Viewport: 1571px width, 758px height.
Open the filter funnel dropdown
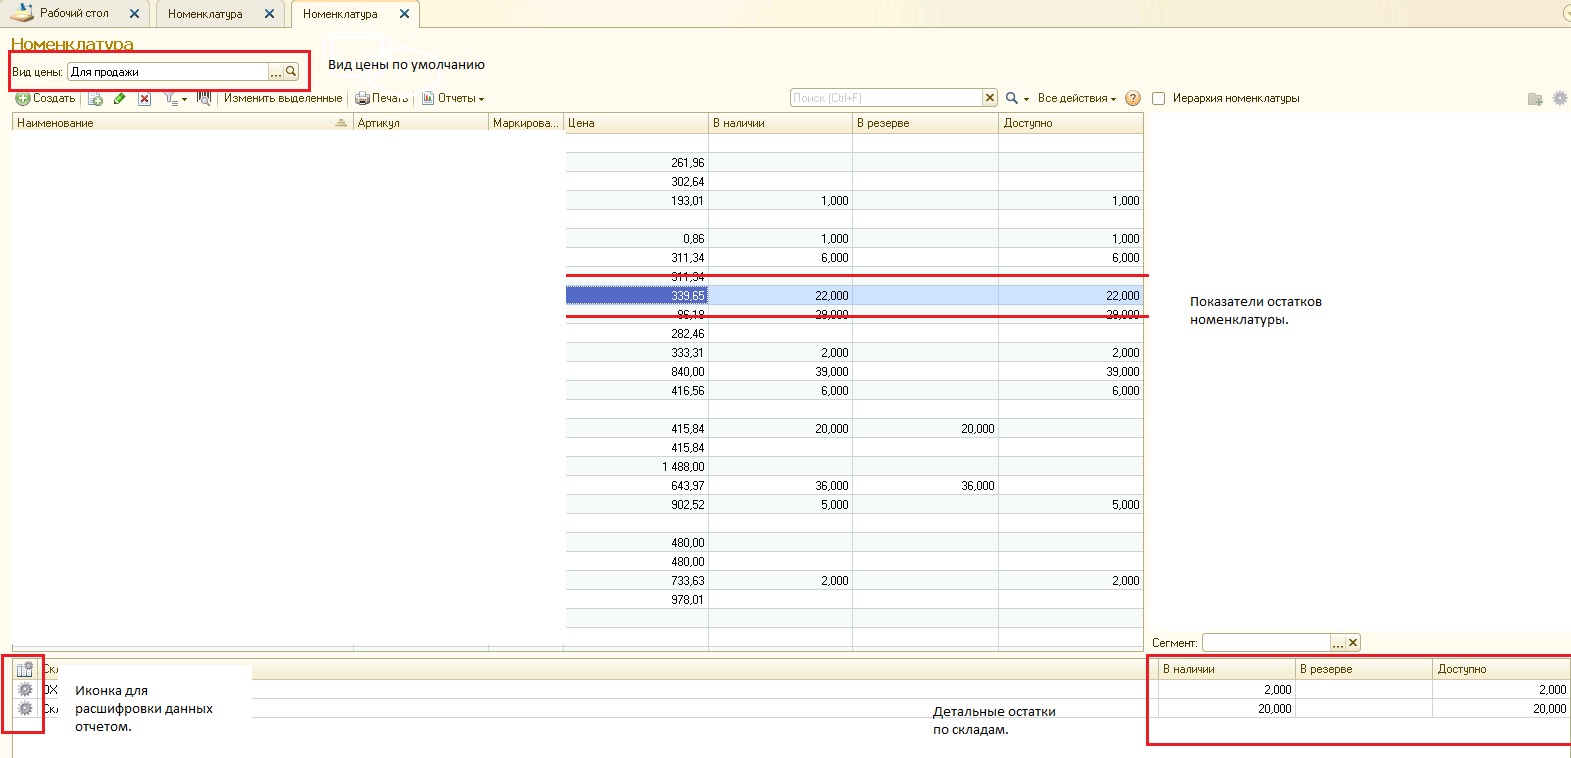pos(175,98)
